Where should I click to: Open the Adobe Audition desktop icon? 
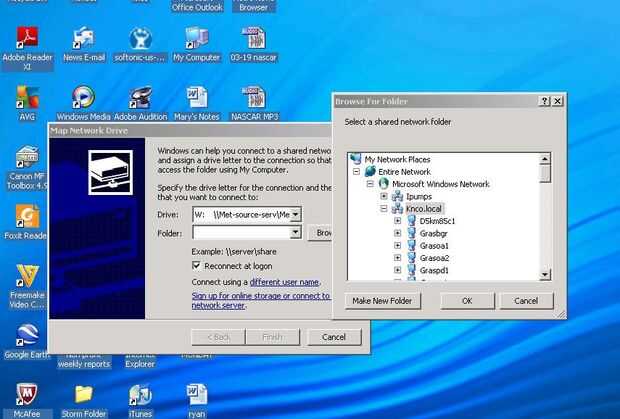point(140,97)
